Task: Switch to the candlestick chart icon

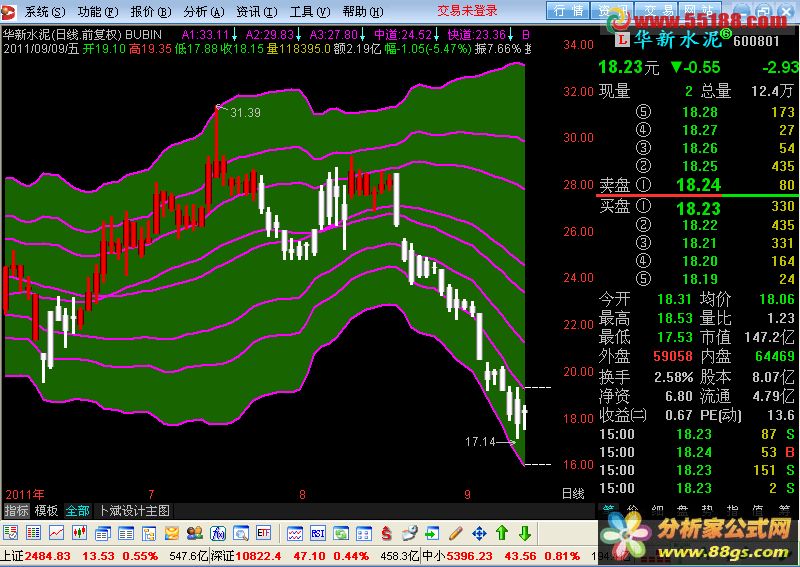Action: 79,533
